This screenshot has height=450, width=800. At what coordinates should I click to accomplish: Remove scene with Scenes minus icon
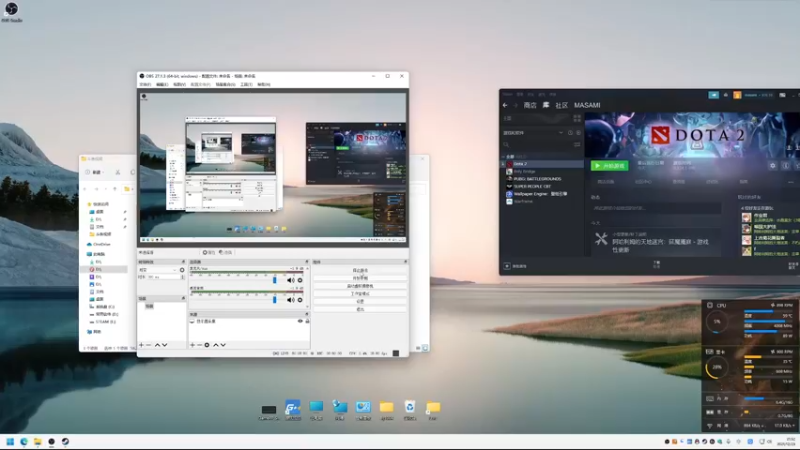pyautogui.click(x=148, y=345)
